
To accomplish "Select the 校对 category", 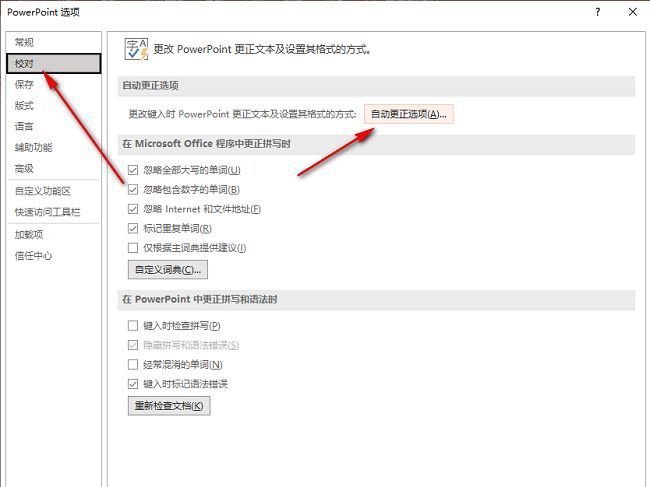I will coord(53,63).
